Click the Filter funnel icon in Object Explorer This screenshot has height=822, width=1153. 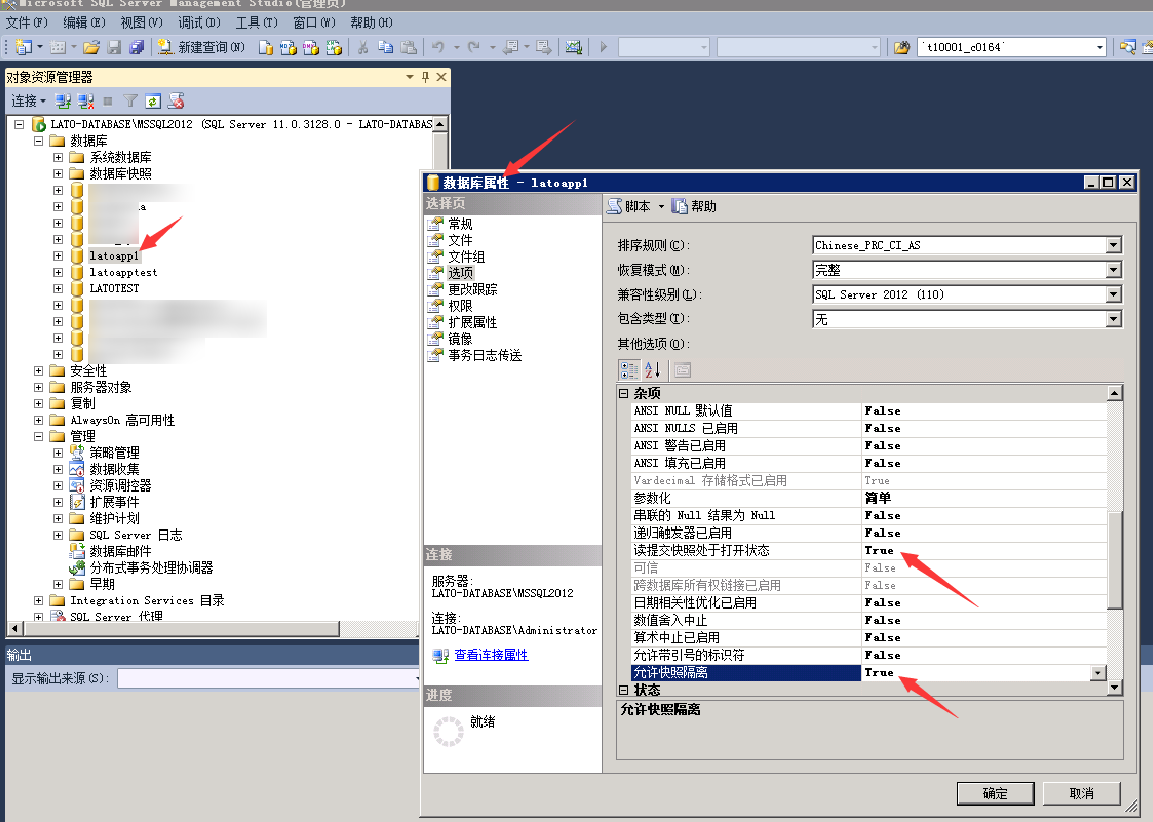131,101
